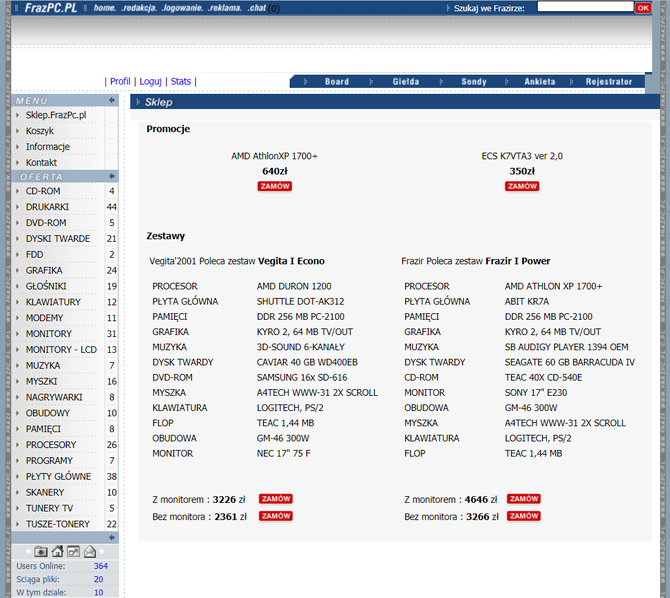The width and height of the screenshot is (670, 598).
Task: Open the NAGRYWARKI category
Action: coord(54,397)
